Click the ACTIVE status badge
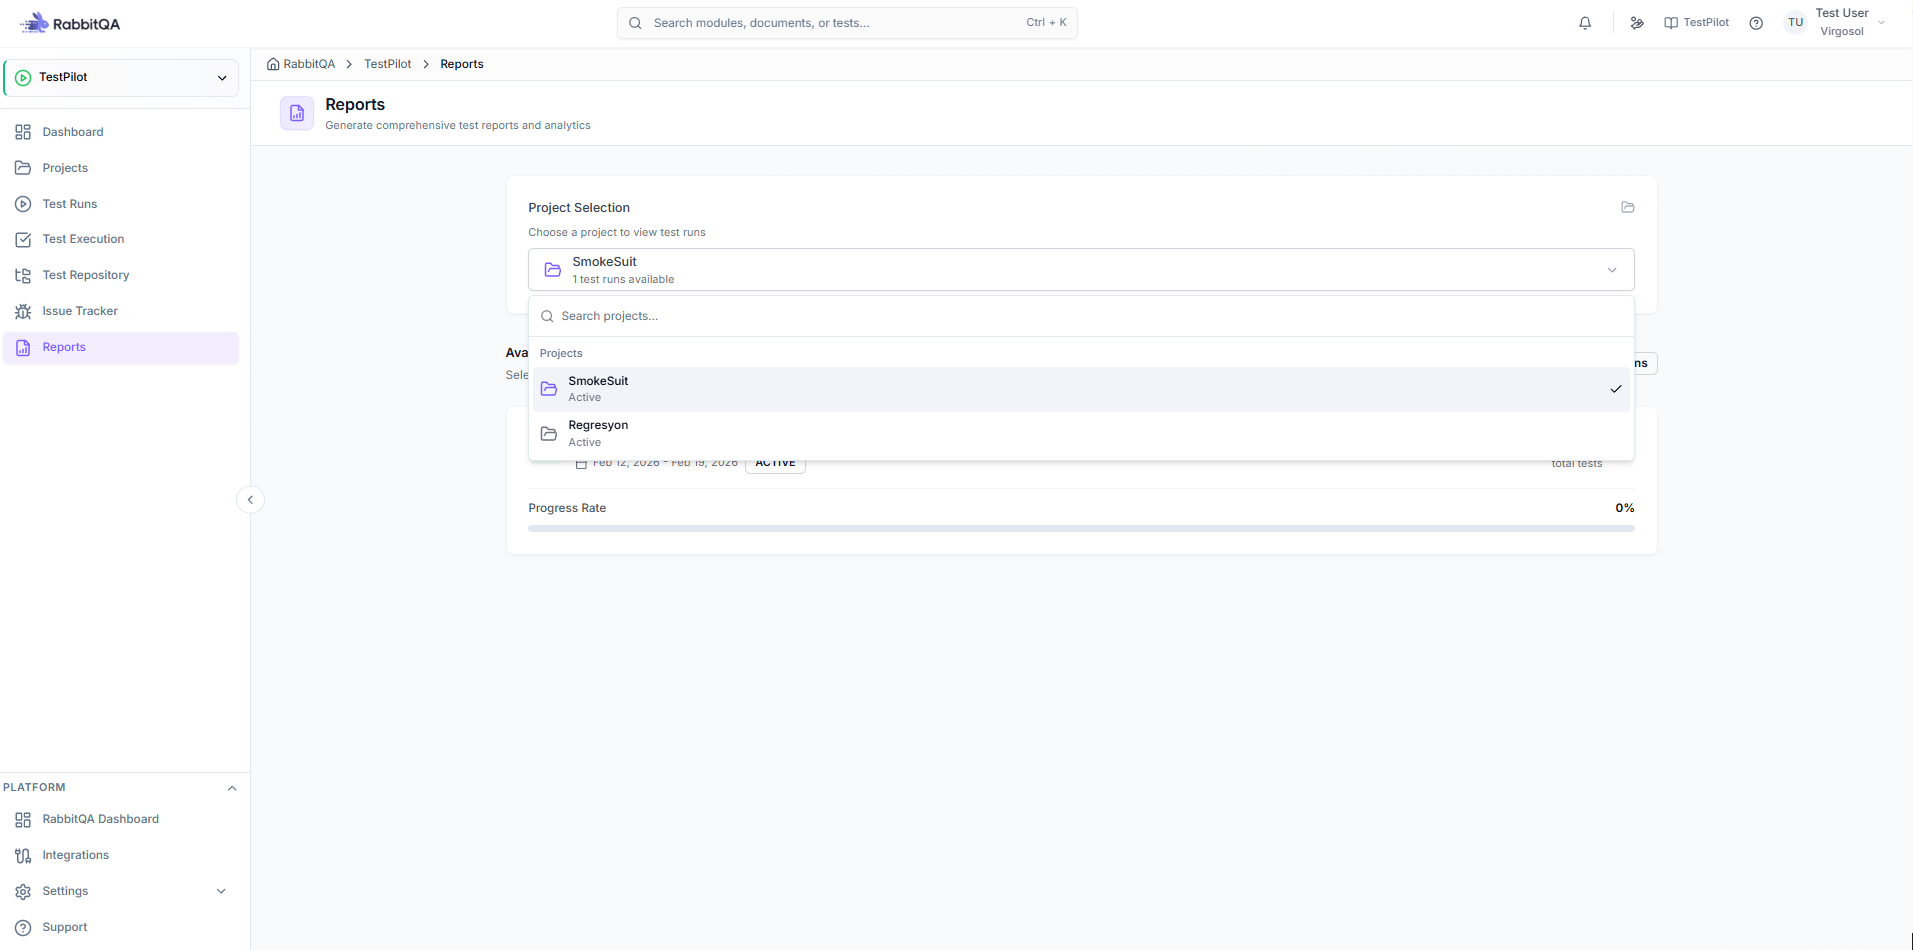 pyautogui.click(x=775, y=463)
